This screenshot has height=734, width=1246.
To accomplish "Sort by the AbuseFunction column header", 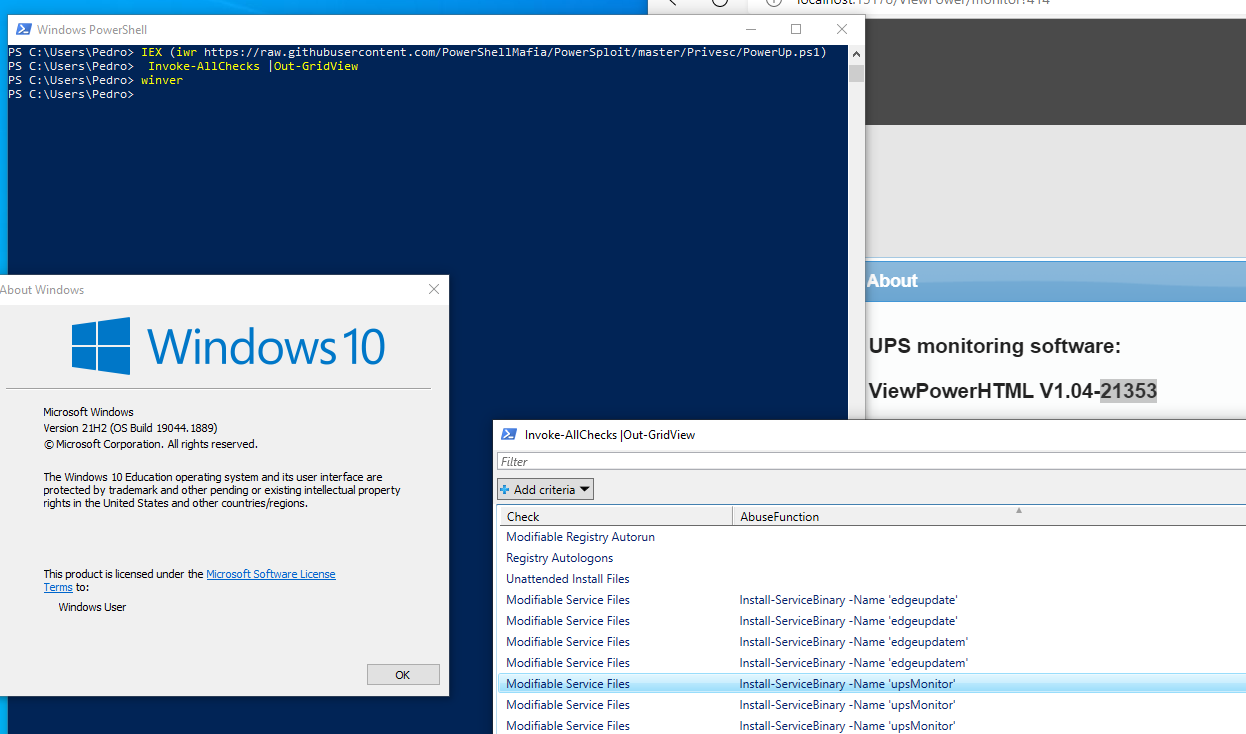I will [989, 516].
